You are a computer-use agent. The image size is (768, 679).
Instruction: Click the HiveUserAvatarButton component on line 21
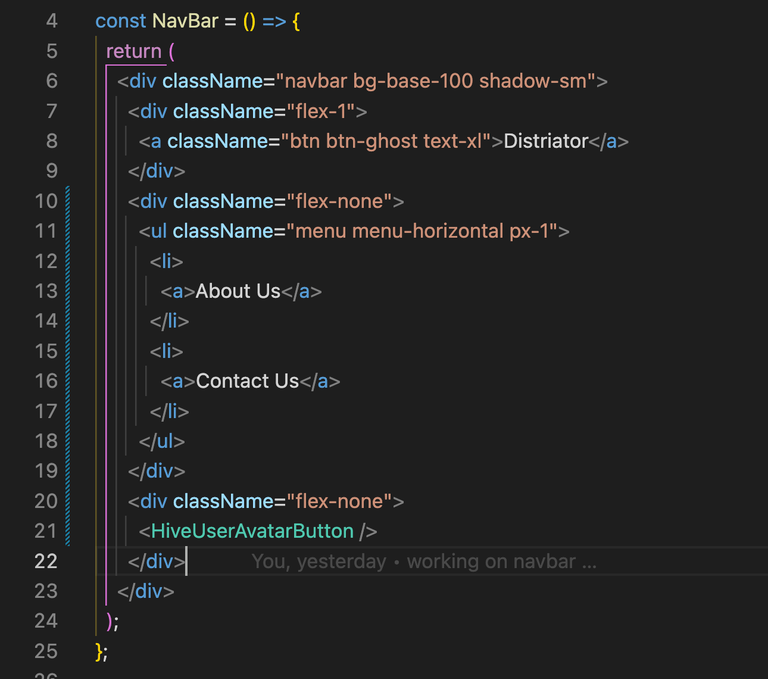pyautogui.click(x=252, y=531)
